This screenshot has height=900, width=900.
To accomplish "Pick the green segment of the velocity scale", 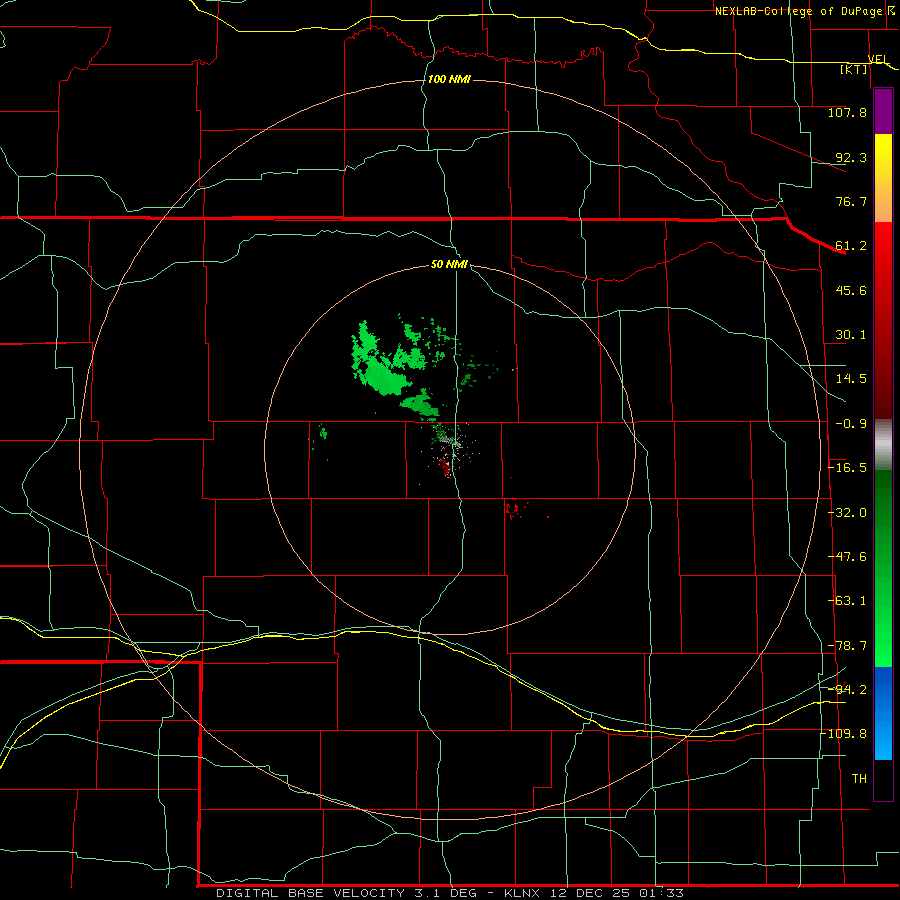I will [x=883, y=568].
